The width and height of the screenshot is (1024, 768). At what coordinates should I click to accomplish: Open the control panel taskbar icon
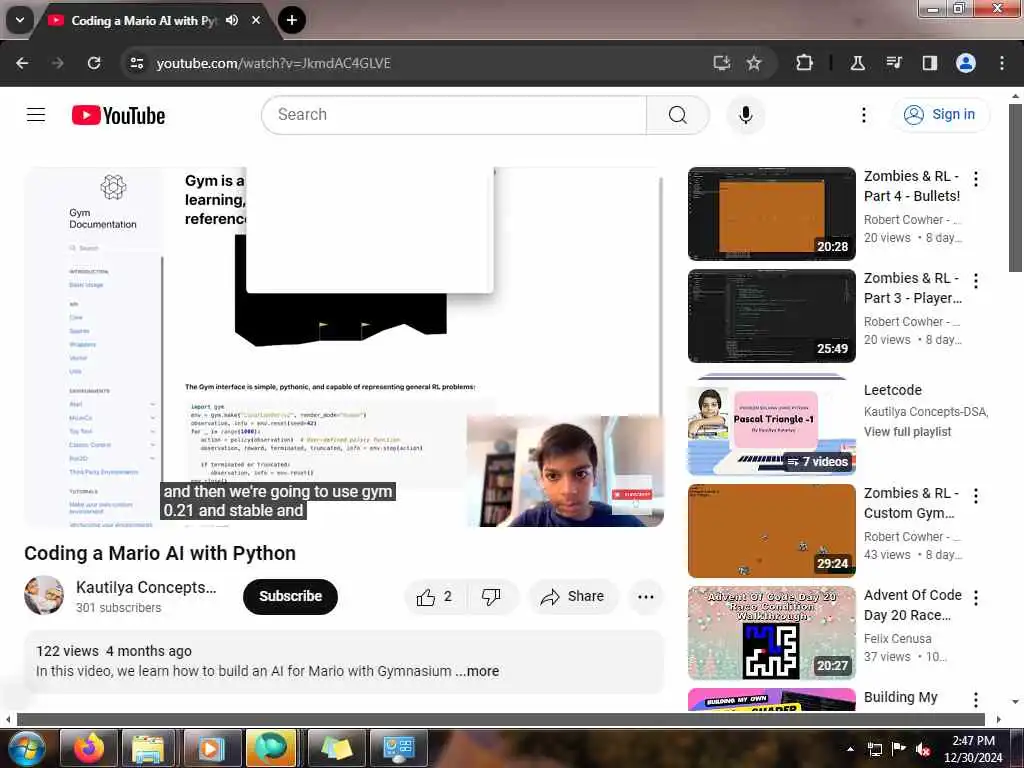click(398, 748)
